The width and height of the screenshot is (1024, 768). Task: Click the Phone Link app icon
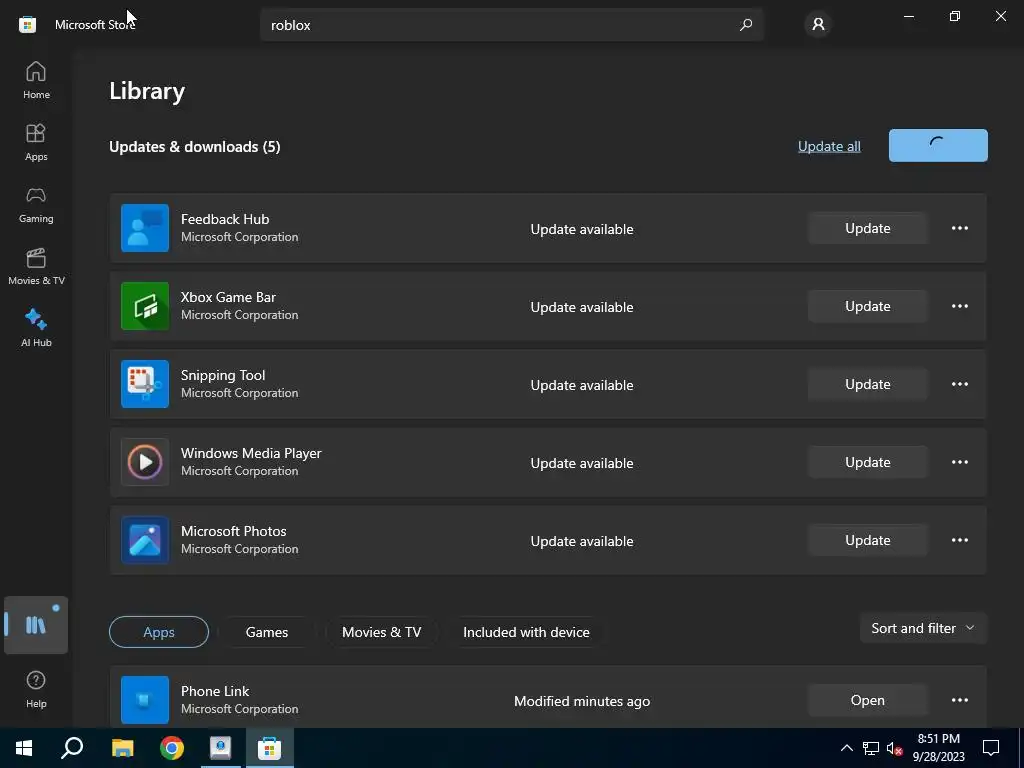point(145,700)
